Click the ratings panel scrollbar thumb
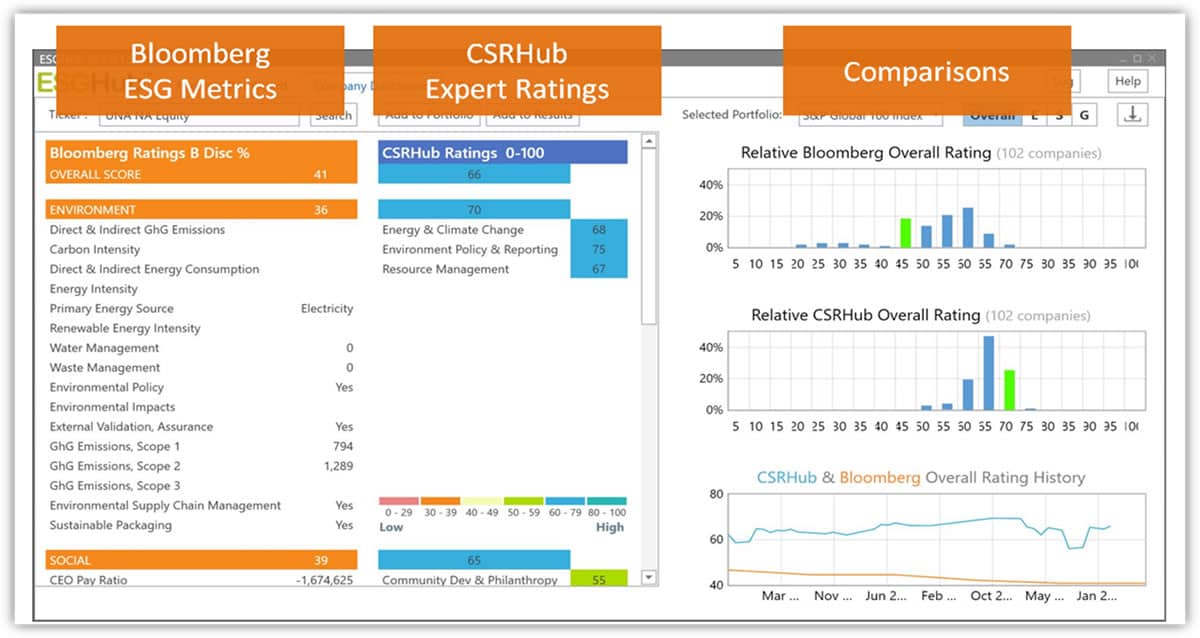The height and width of the screenshot is (638, 1200). pos(648,237)
